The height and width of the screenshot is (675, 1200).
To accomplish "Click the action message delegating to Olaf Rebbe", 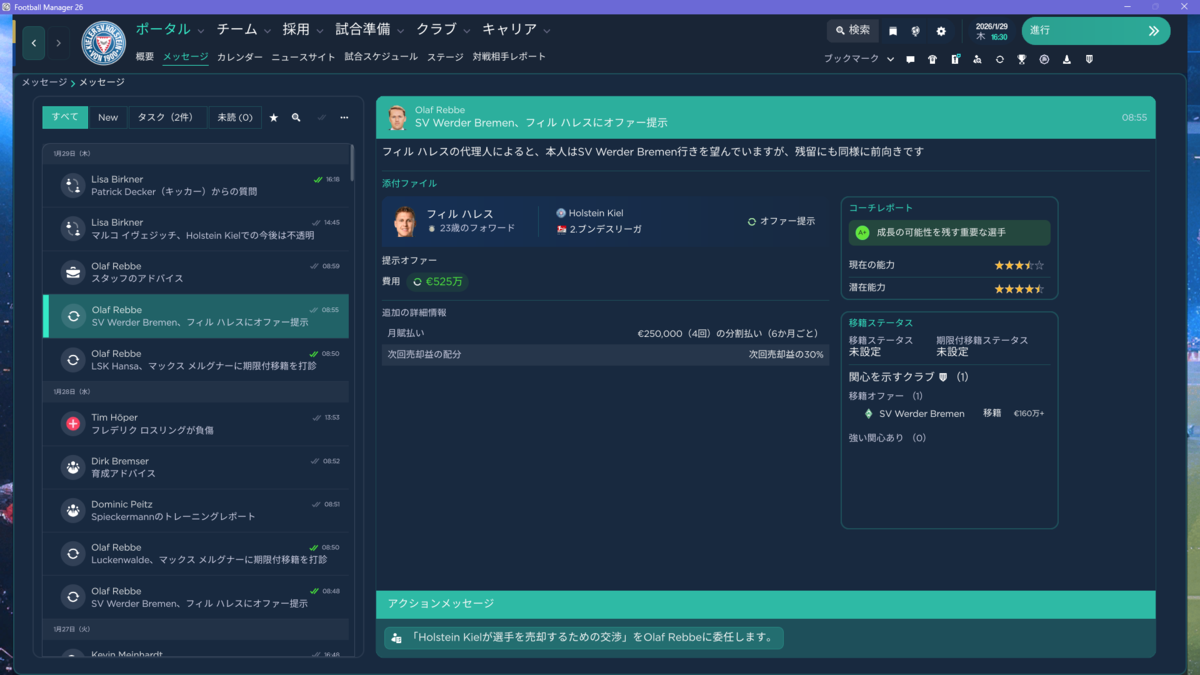I will (584, 637).
